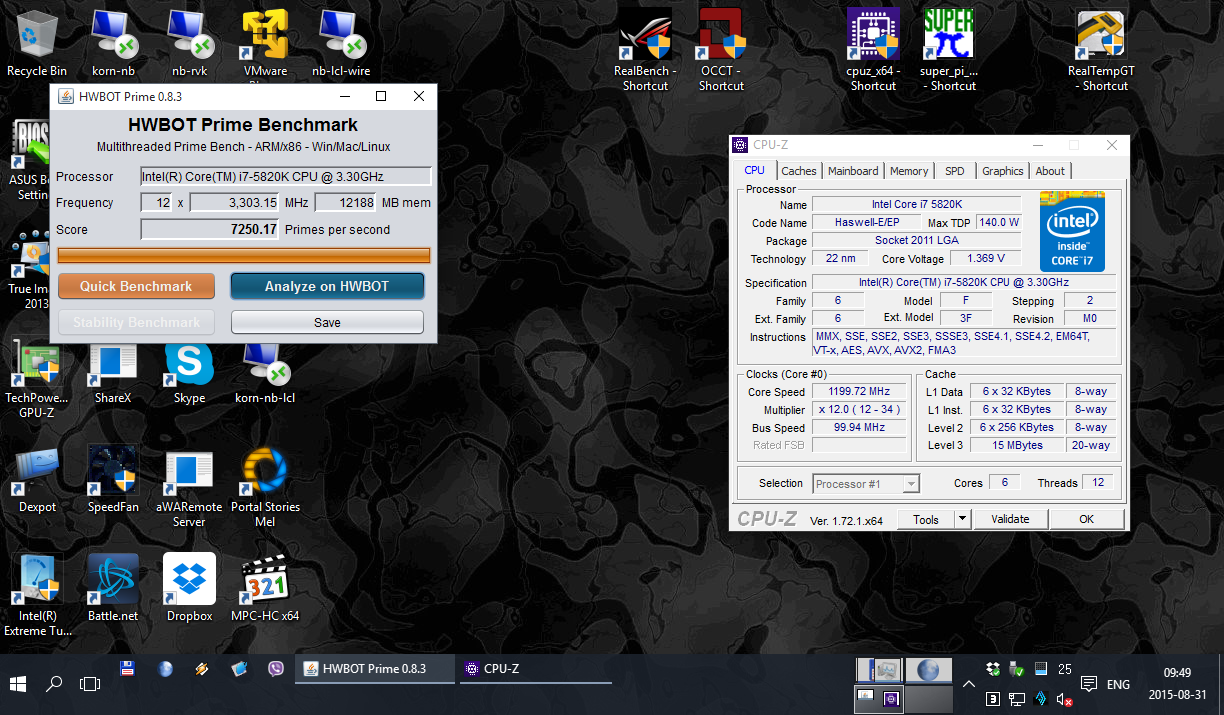Launch the MPC-HC x64 player icon
Screen dimensions: 1224x715
pos(265,589)
